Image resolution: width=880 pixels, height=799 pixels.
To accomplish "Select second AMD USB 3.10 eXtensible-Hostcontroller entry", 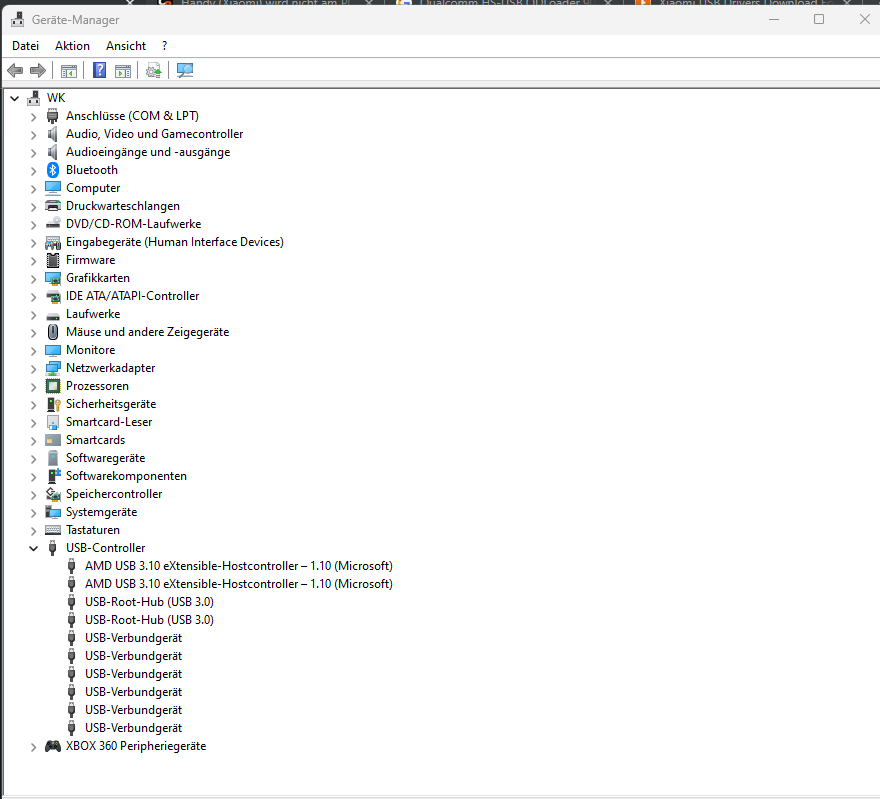I will pyautogui.click(x=239, y=584).
